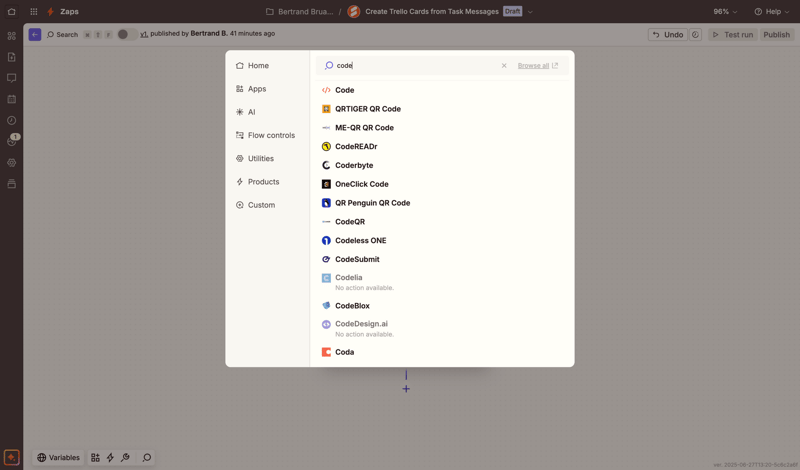
Task: Click the Publish button
Action: coord(777,34)
